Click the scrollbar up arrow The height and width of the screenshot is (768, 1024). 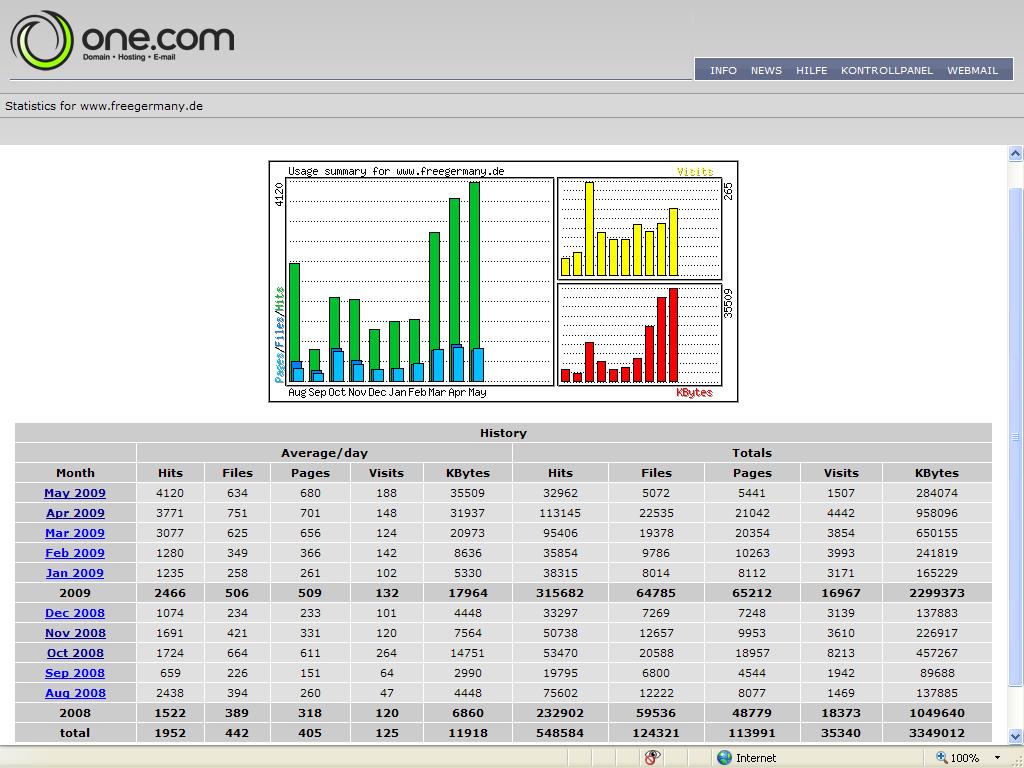tap(1016, 154)
